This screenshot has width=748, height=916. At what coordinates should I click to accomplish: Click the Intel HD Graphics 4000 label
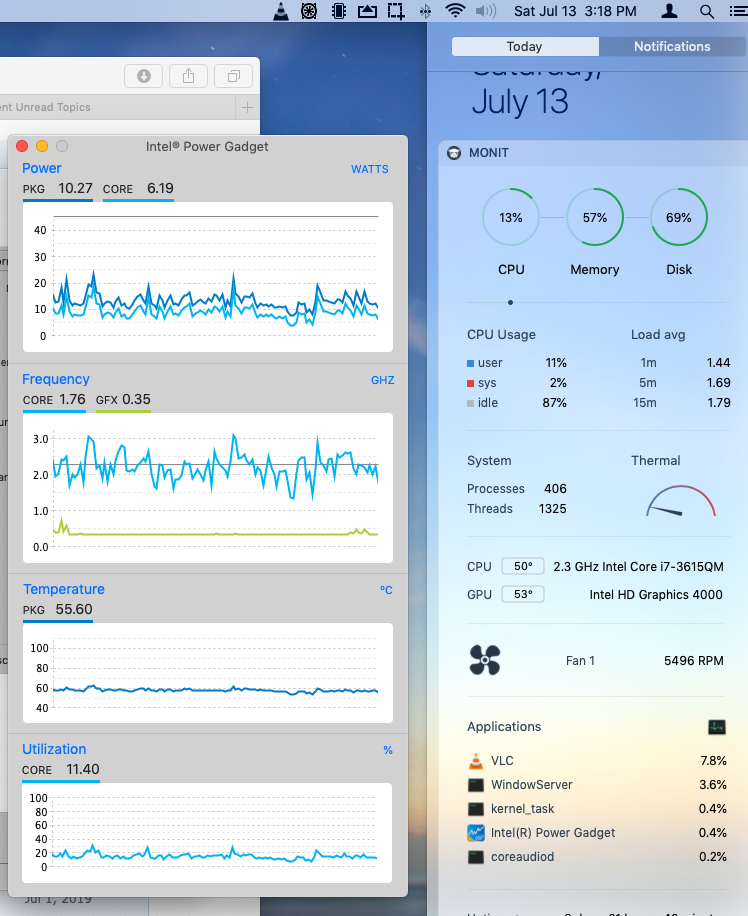(656, 595)
